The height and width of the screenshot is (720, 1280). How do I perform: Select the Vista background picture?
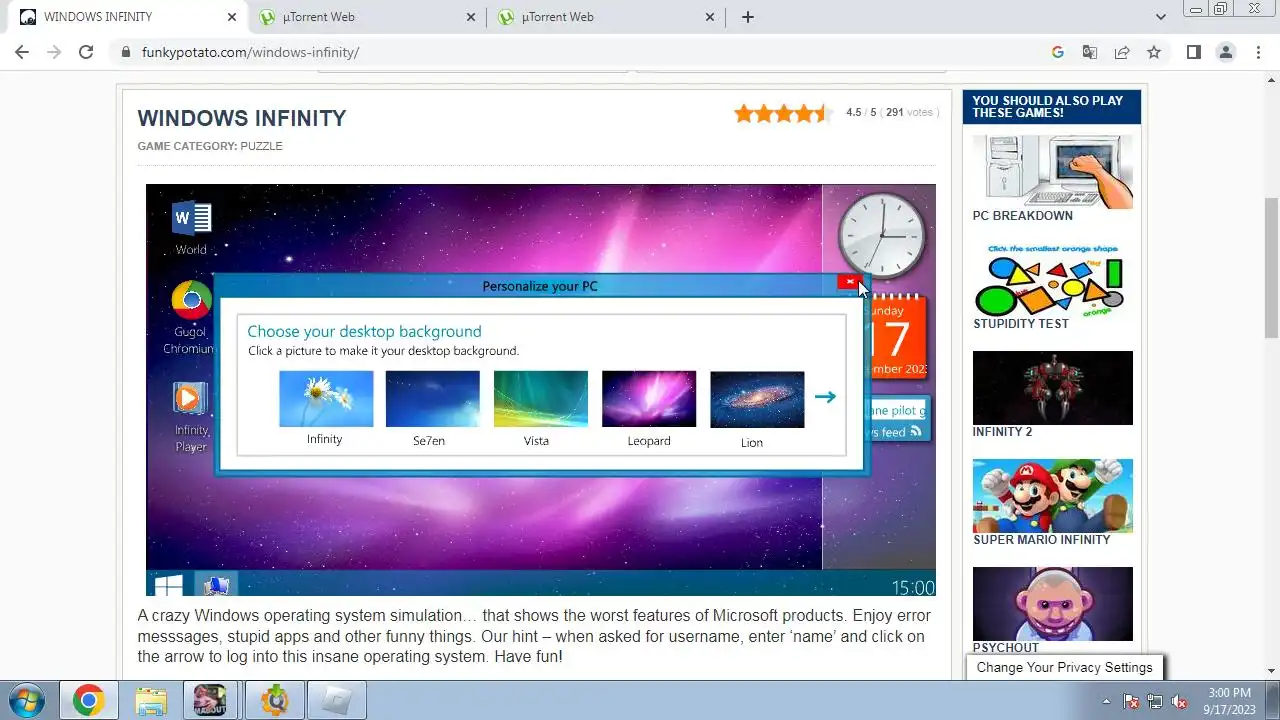540,398
